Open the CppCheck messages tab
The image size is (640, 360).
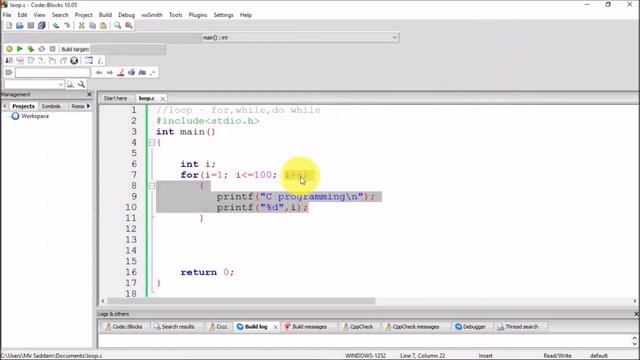coord(413,327)
